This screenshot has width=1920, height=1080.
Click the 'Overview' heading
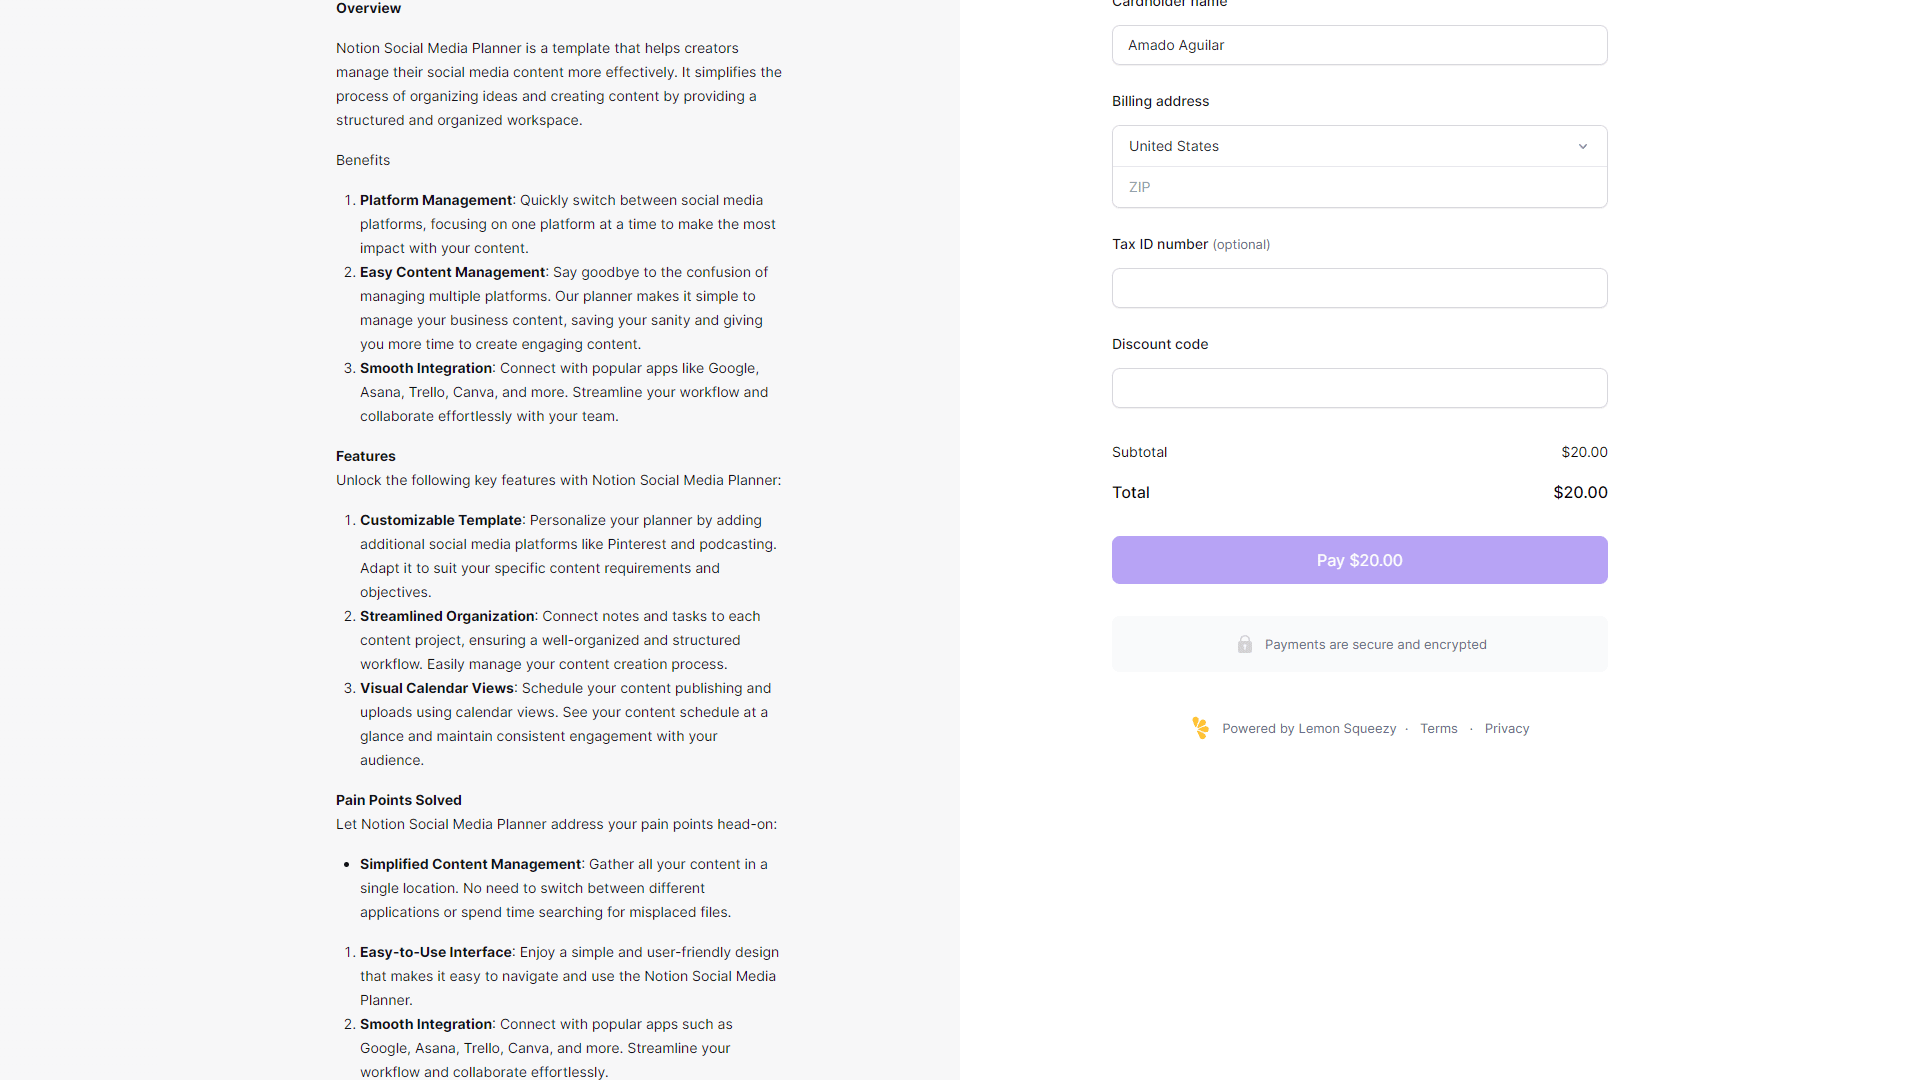coord(368,8)
